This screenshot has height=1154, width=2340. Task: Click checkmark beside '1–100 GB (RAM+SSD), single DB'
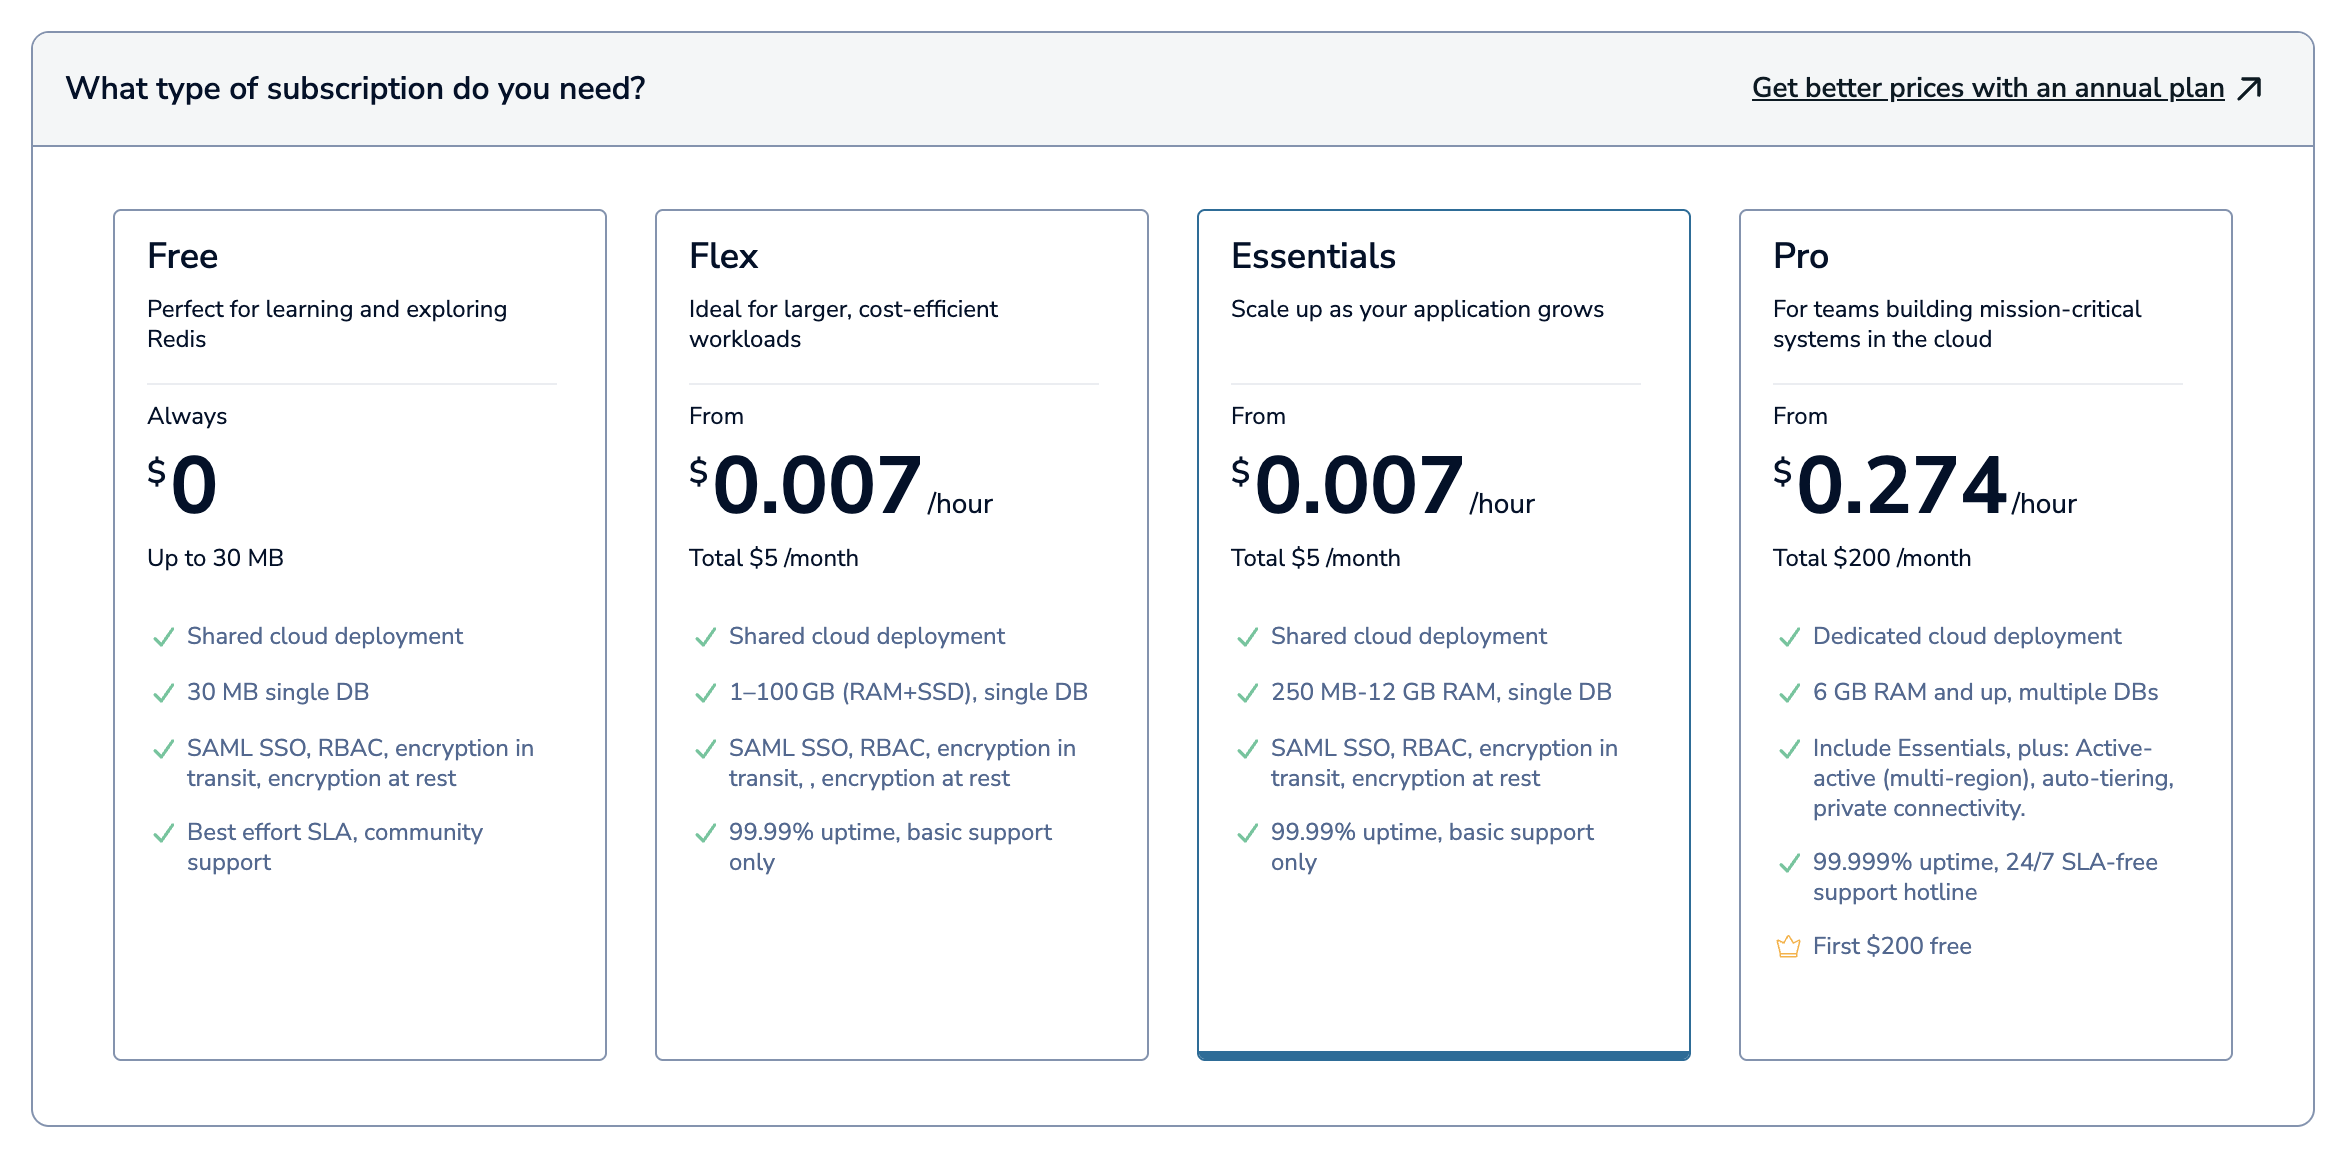[705, 693]
